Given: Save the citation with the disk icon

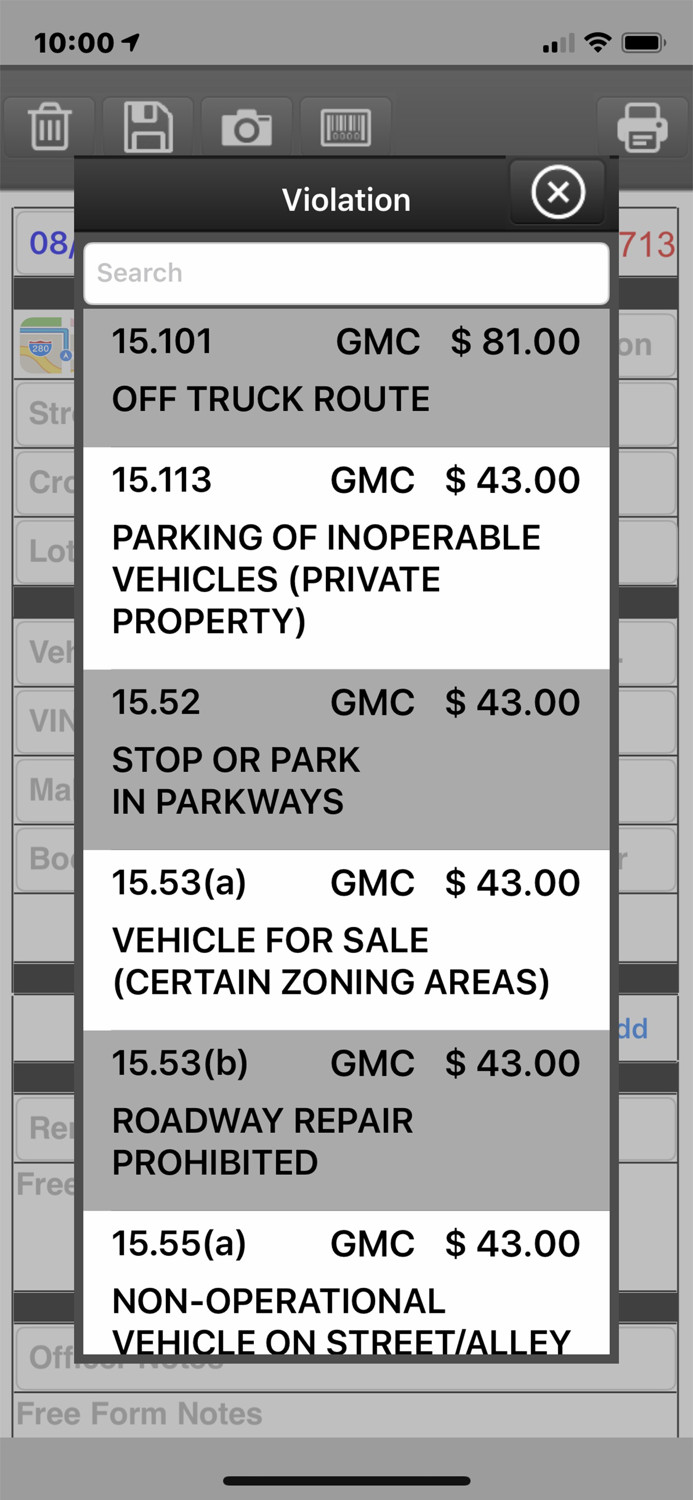Looking at the screenshot, I should 146,127.
